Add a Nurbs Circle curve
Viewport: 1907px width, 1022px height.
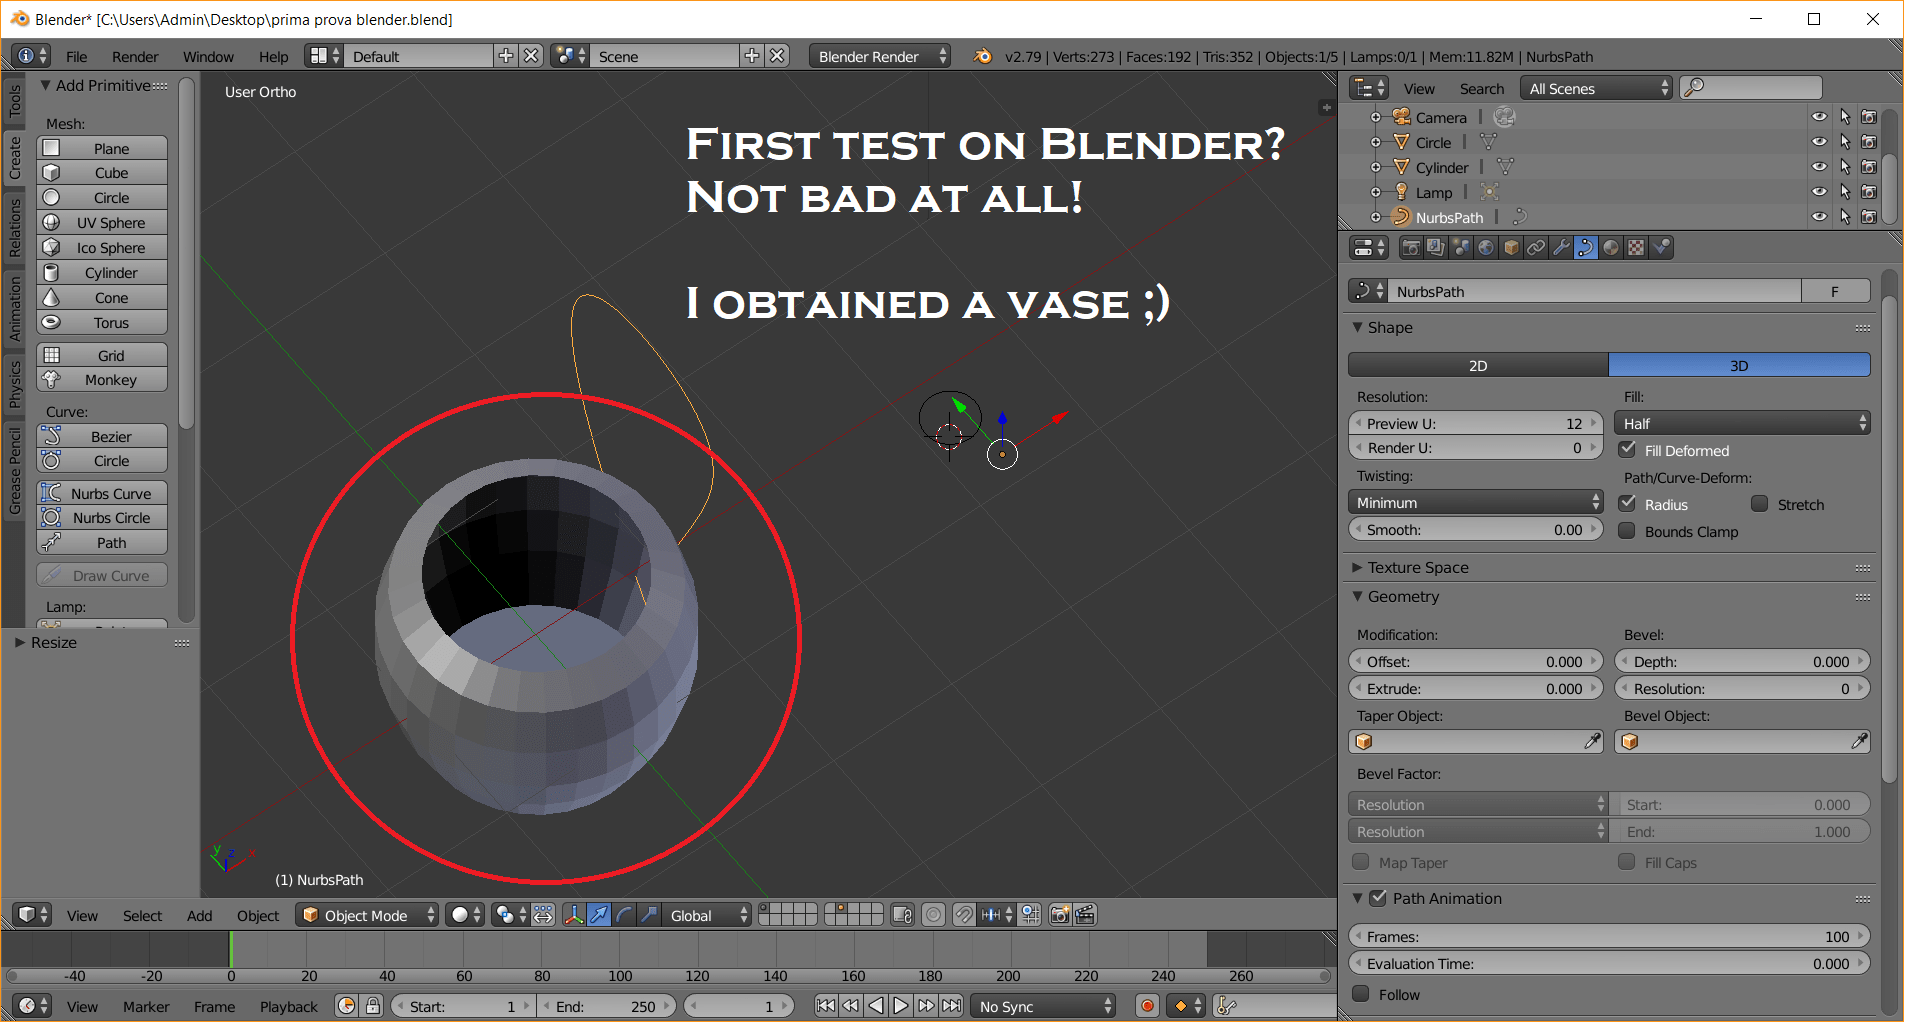[102, 517]
